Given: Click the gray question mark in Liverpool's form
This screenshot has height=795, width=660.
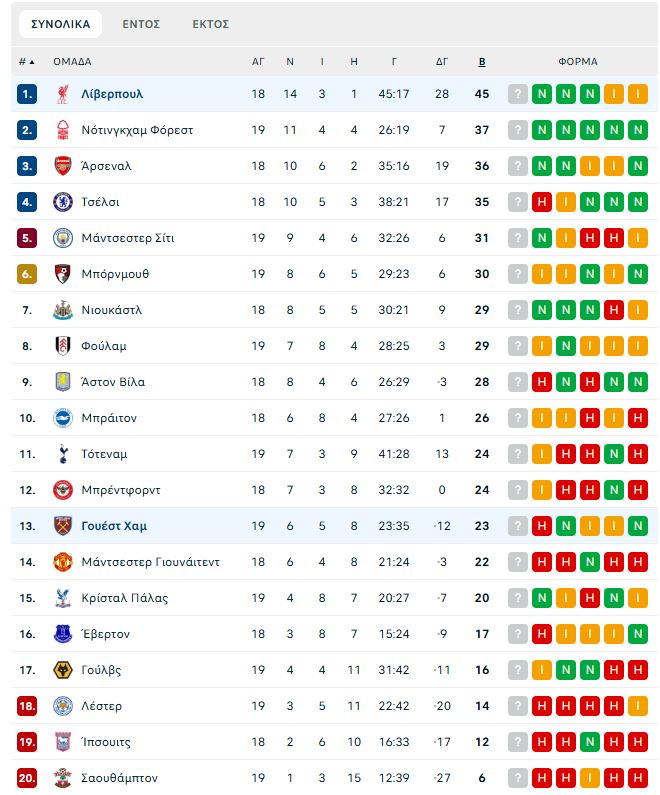Looking at the screenshot, I should [x=518, y=94].
